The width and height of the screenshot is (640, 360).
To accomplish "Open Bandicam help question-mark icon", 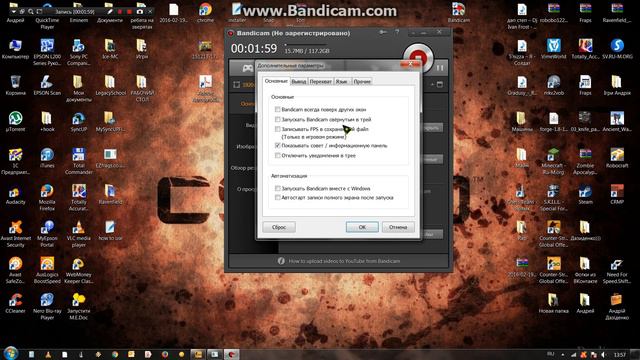I will [x=397, y=33].
